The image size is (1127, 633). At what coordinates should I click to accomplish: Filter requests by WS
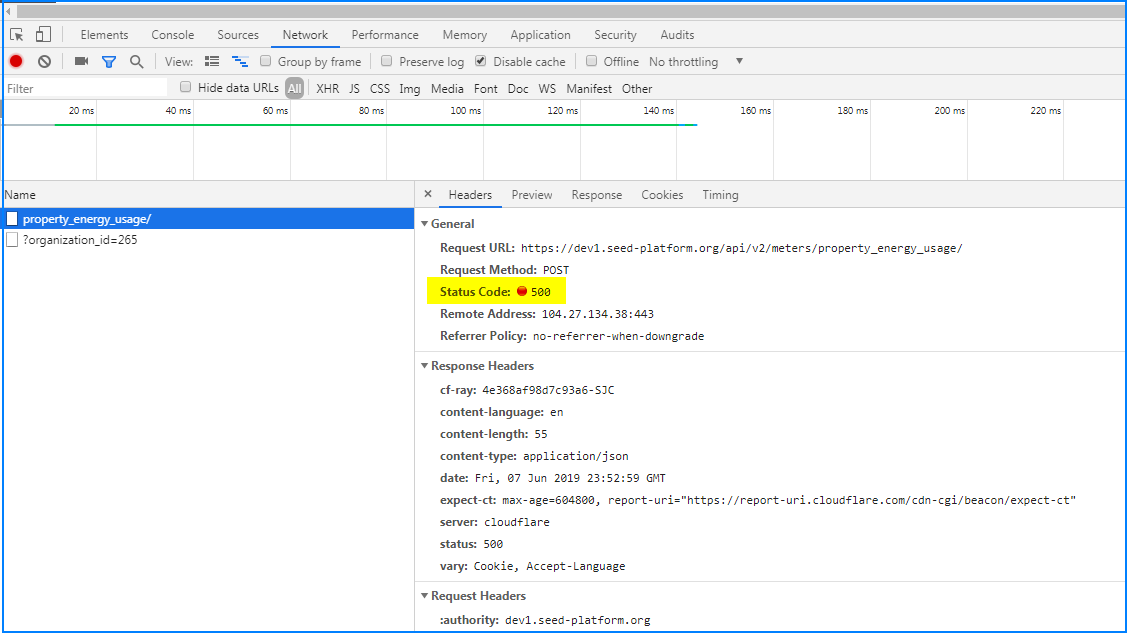point(547,88)
